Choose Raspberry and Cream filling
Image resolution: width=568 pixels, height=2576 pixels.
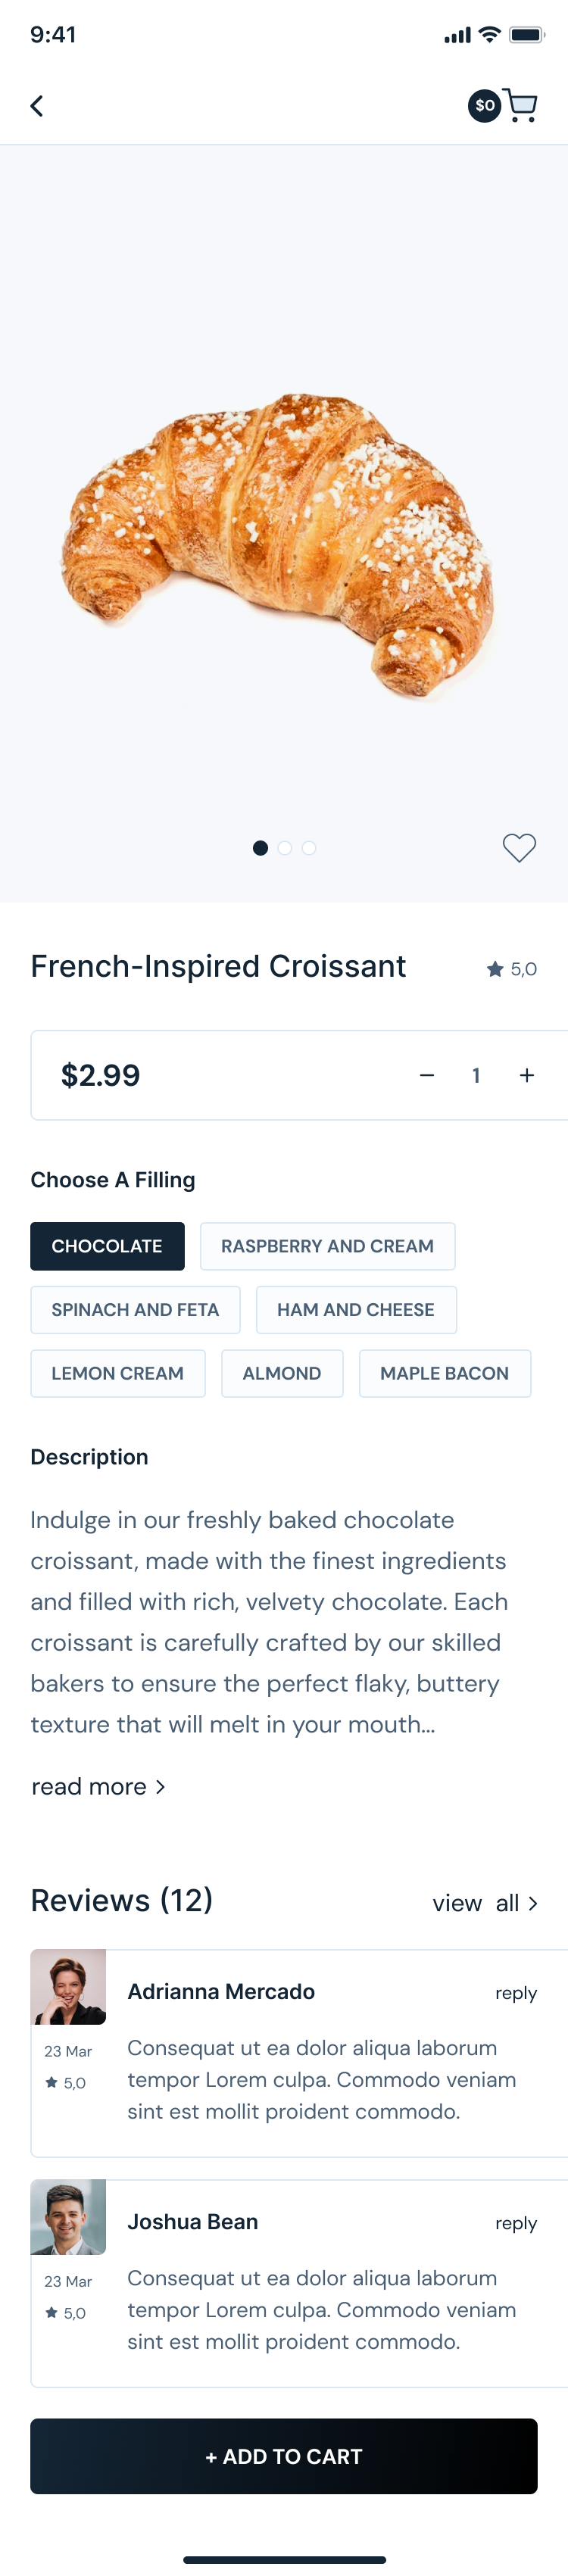(x=327, y=1246)
